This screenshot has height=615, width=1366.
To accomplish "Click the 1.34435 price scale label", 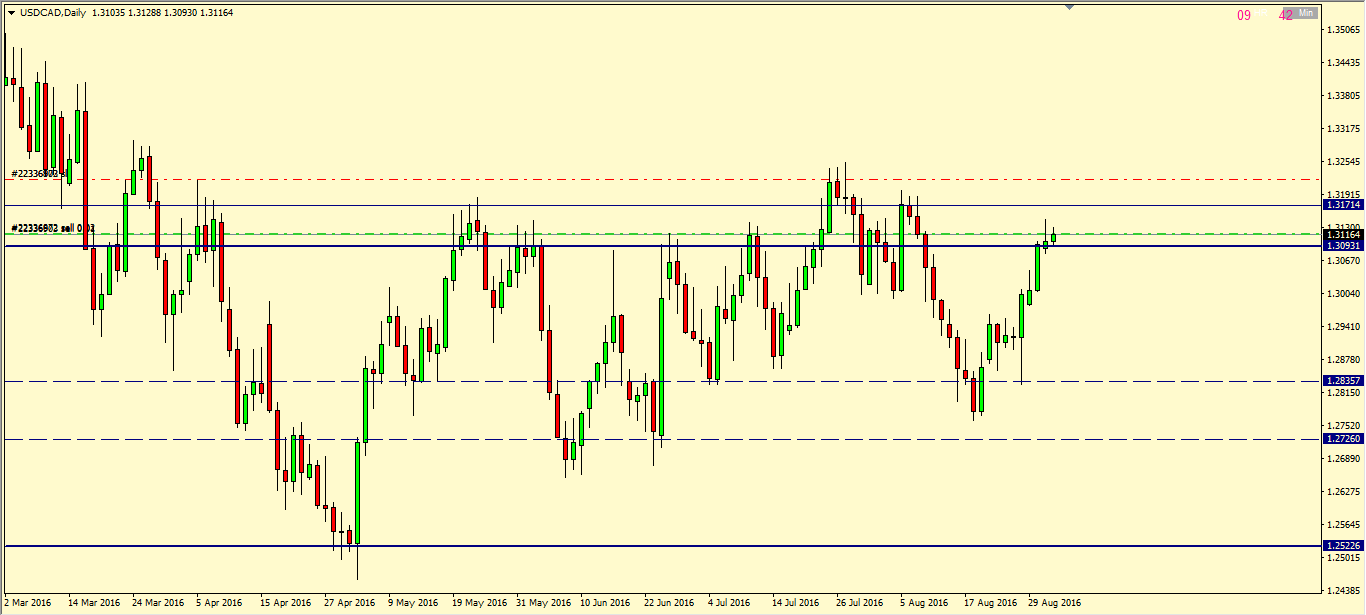I will 1344,63.
